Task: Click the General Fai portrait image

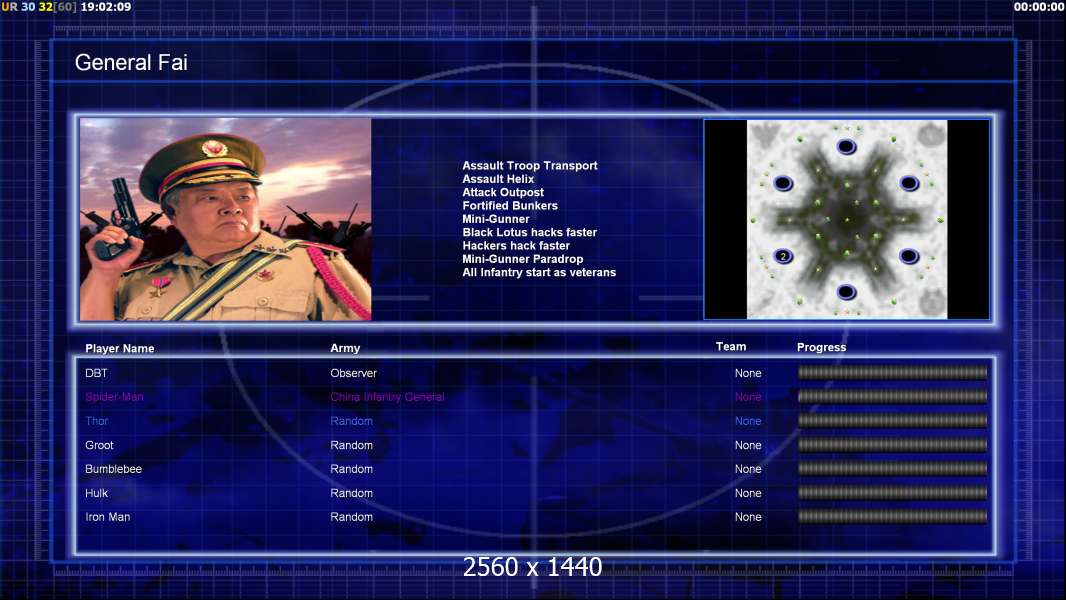Action: (225, 219)
